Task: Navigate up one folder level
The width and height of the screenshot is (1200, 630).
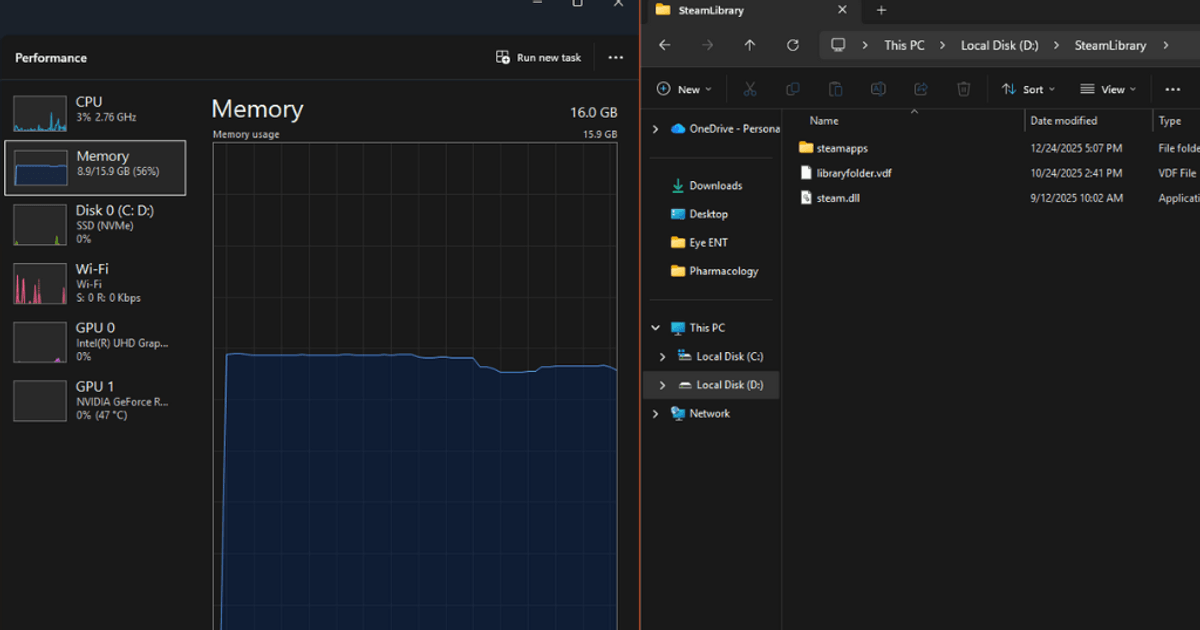Action: point(750,45)
